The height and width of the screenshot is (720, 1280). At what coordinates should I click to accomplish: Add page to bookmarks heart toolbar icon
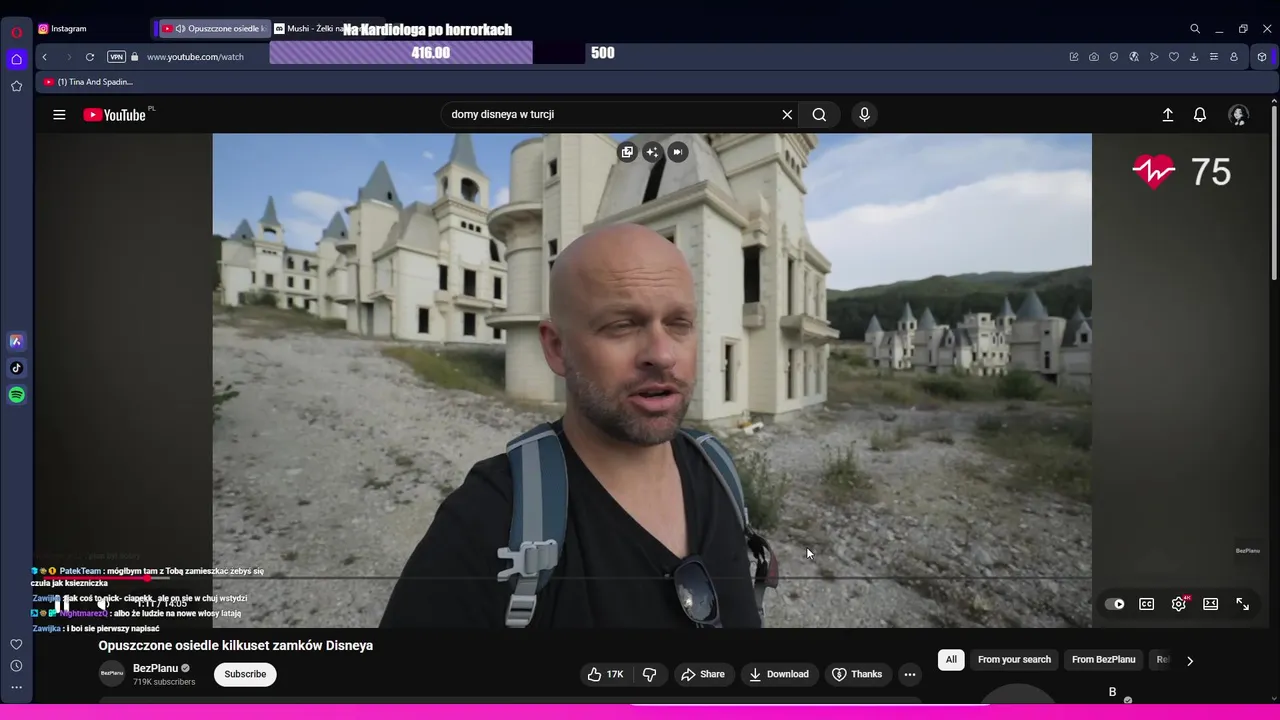[1174, 57]
